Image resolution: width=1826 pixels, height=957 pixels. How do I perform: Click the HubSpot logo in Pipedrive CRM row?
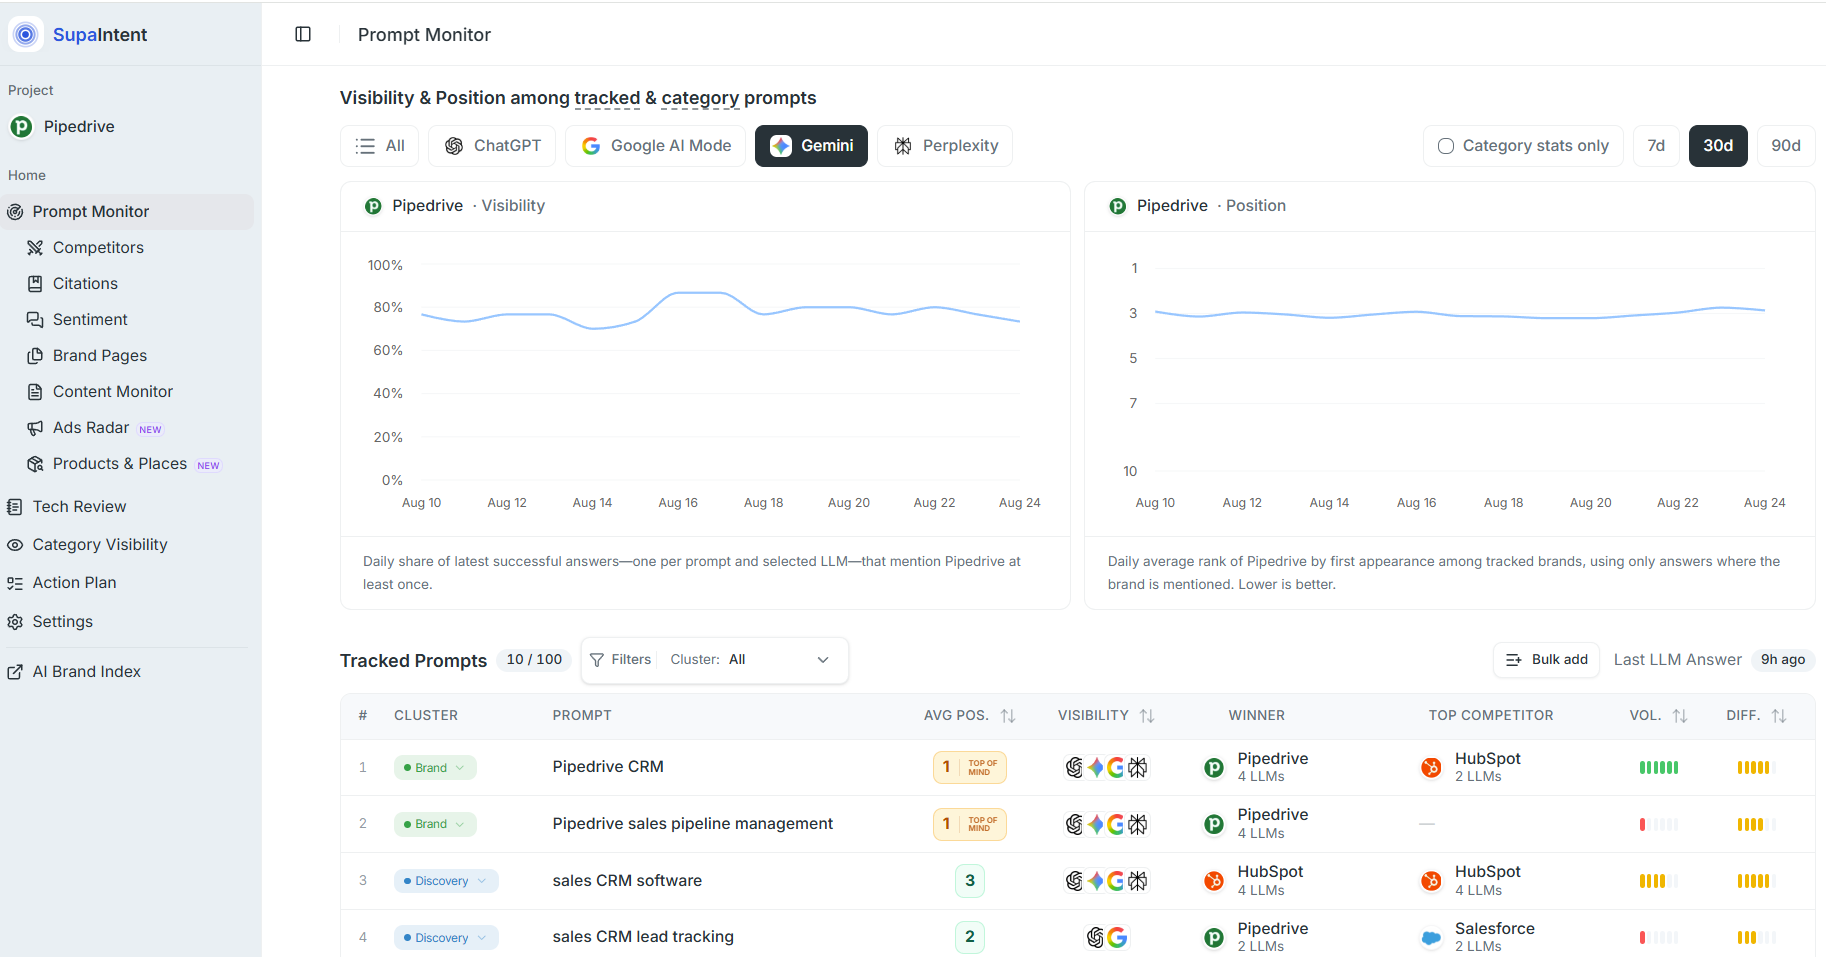1432,768
